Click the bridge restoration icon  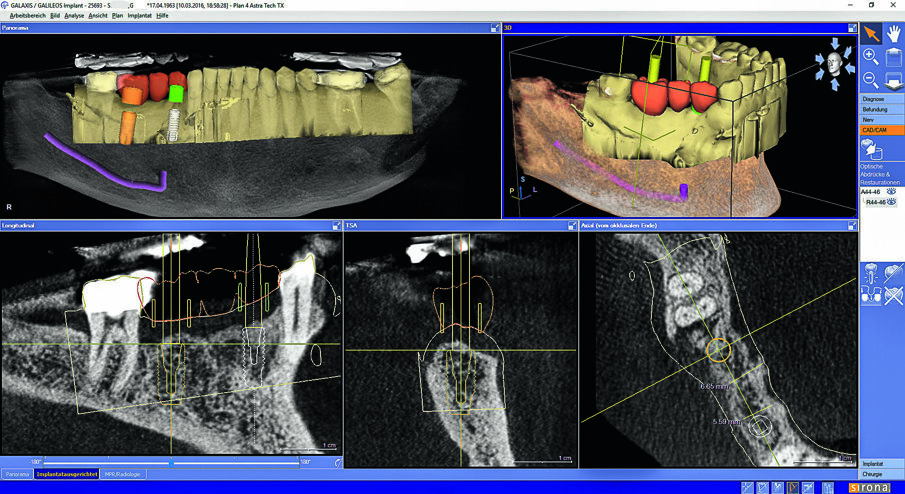871,295
